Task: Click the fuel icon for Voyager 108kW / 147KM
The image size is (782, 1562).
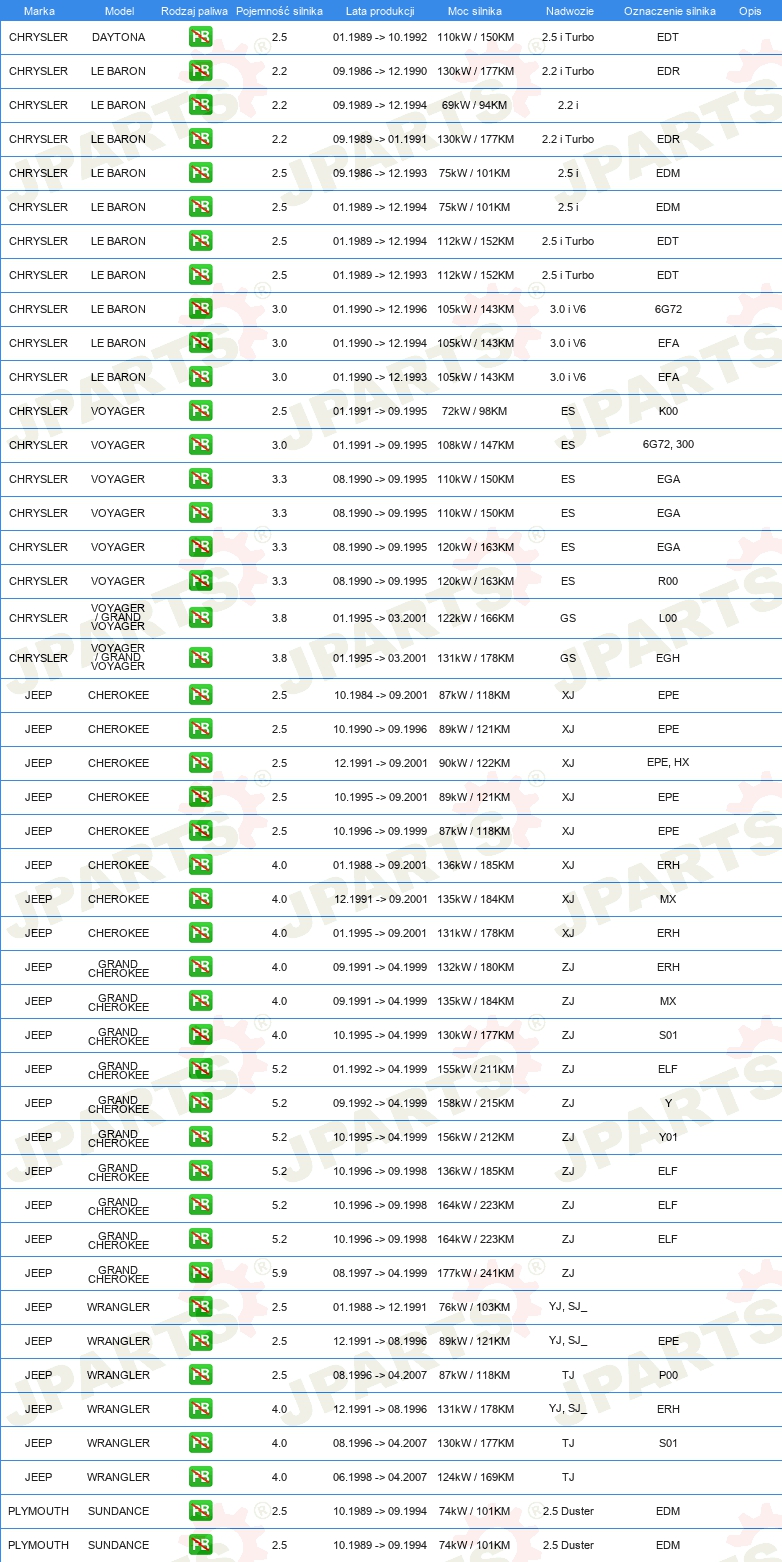Action: point(200,446)
